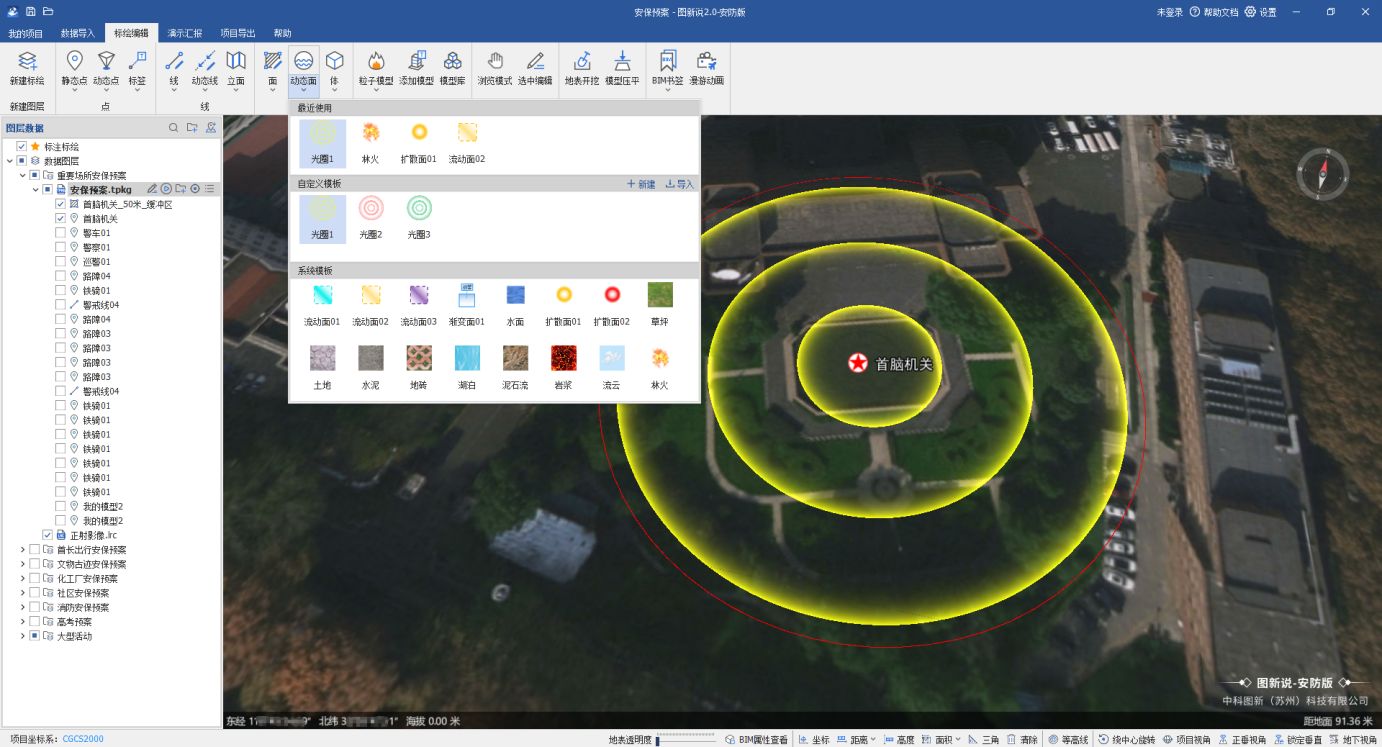Click the save icon in title bar

point(32,11)
